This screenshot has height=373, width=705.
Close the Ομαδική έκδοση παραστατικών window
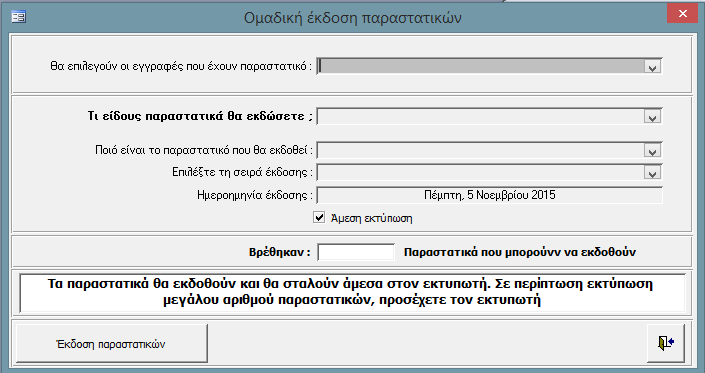(x=683, y=14)
